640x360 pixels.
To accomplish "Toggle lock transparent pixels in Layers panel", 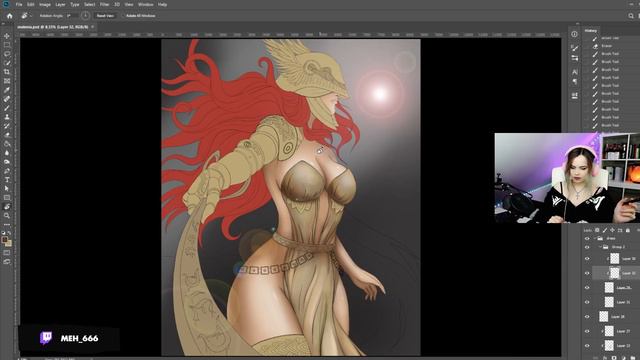I will tap(597, 230).
